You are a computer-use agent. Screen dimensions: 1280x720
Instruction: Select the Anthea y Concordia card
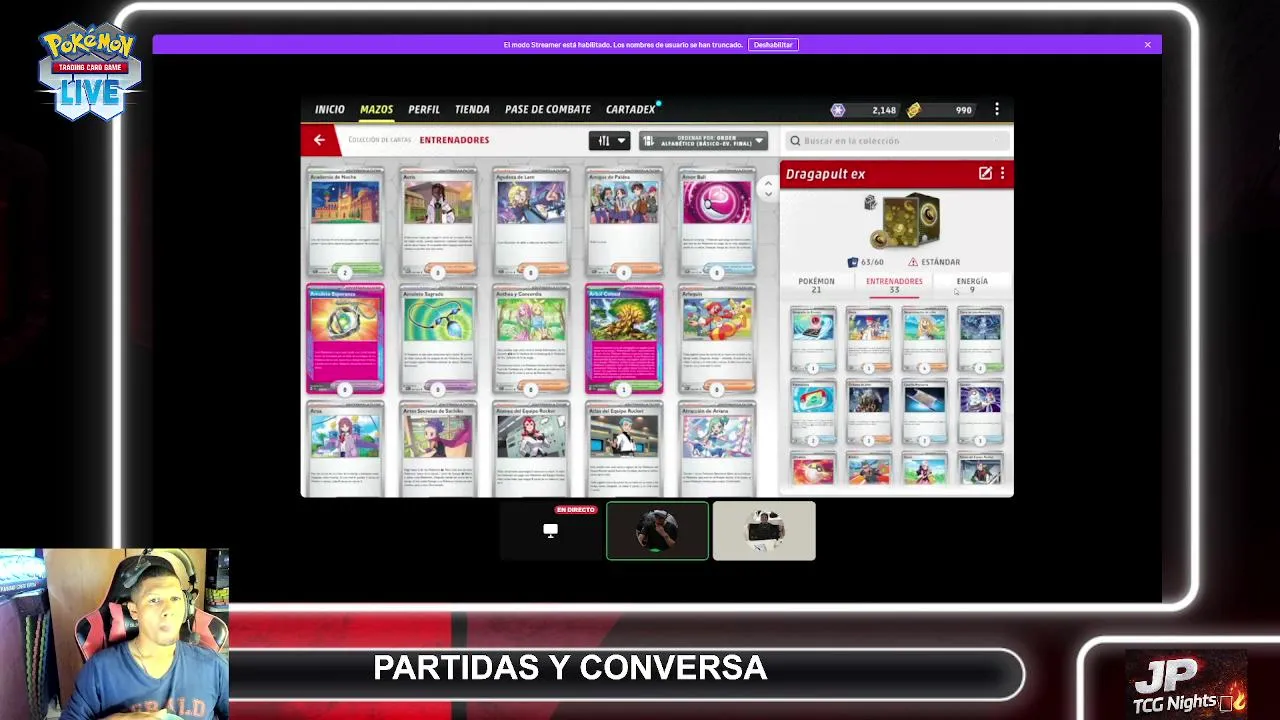531,339
